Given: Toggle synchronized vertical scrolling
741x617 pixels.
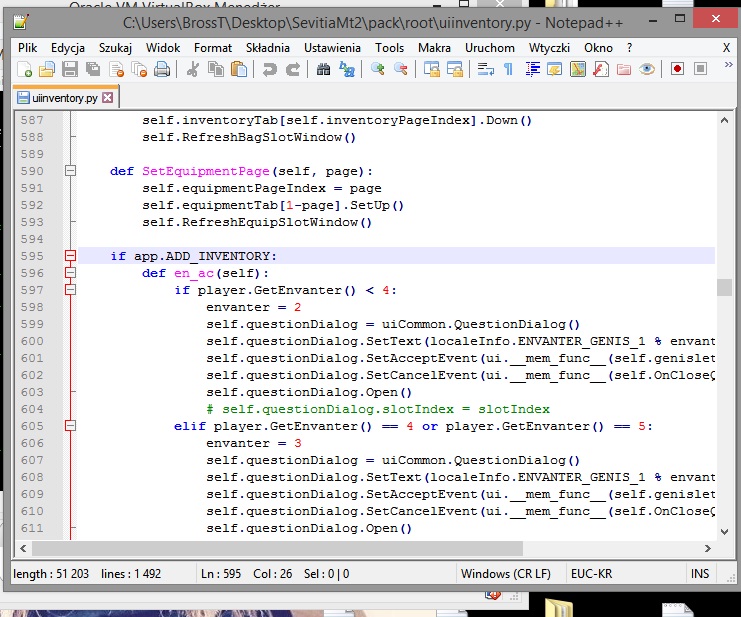Looking at the screenshot, I should tap(431, 69).
